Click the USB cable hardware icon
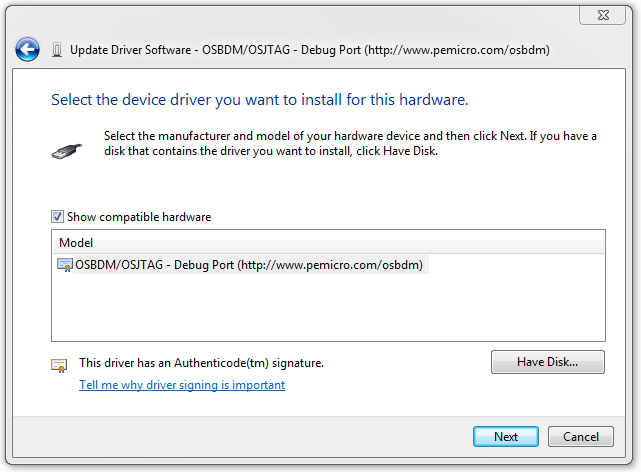The width and height of the screenshot is (641, 472). [x=66, y=148]
